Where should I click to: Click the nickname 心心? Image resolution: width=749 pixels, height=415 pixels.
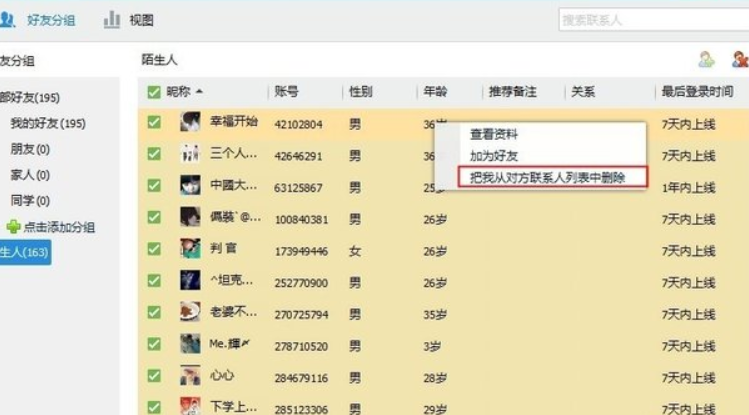[x=222, y=375]
